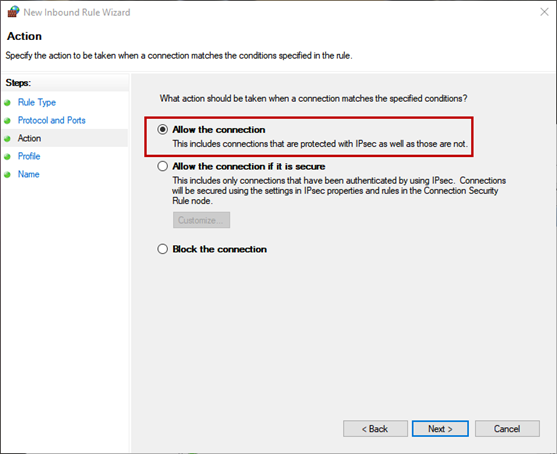Screen dimensions: 557x454
Task: Open the Name step link
Action: (28, 174)
